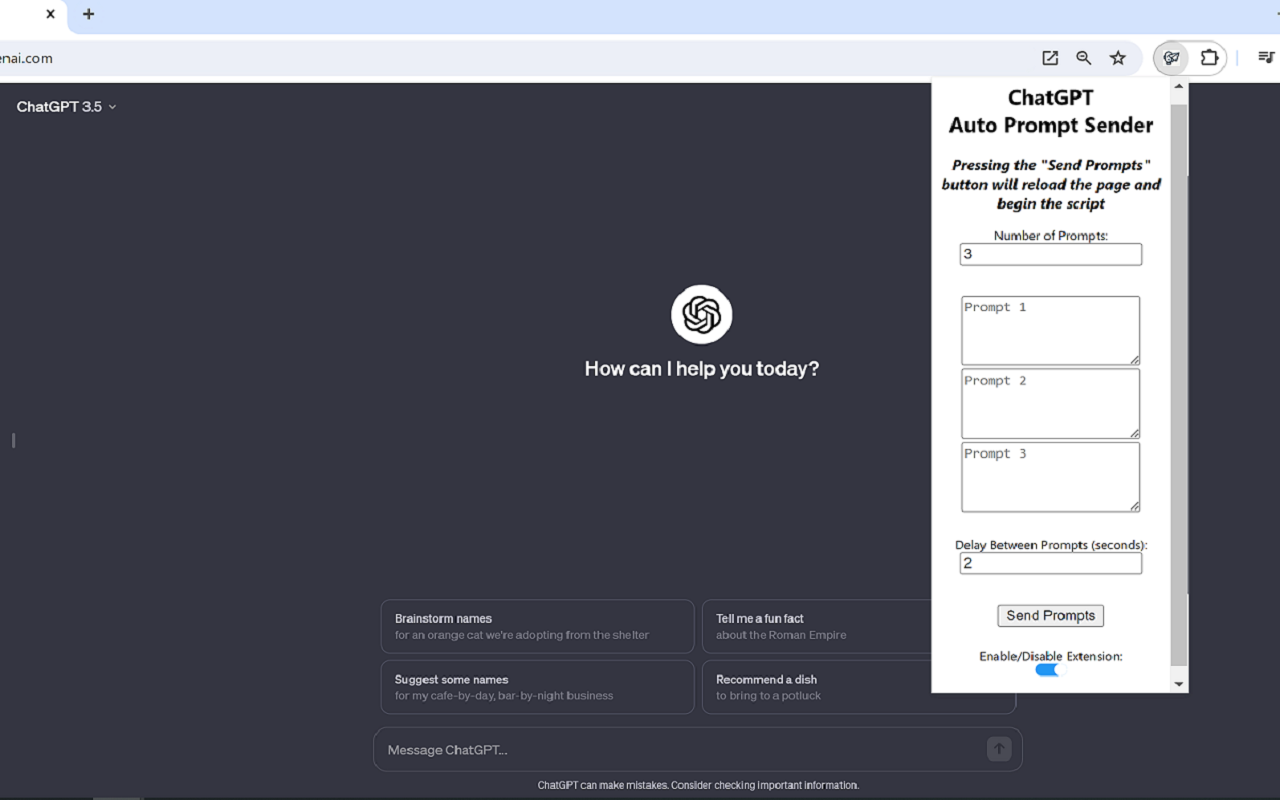
Task: Toggle the Enable/Disable Extension switch
Action: click(x=1047, y=670)
